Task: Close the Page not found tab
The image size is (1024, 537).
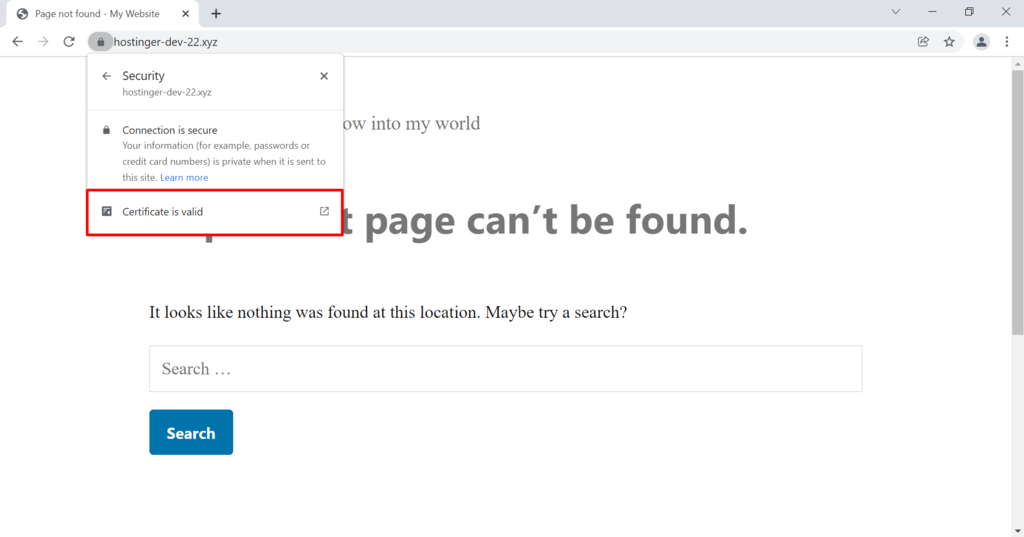Action: click(x=185, y=14)
